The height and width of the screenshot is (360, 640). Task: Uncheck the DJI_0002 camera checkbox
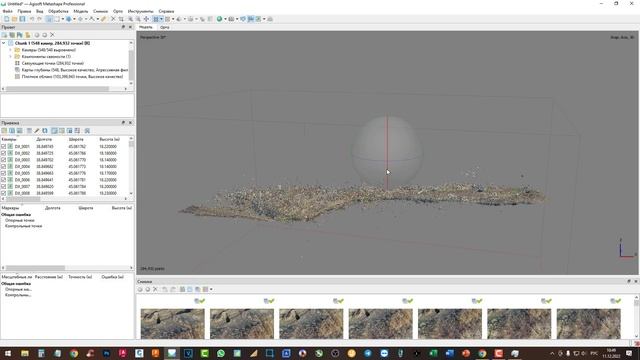(x=4, y=153)
